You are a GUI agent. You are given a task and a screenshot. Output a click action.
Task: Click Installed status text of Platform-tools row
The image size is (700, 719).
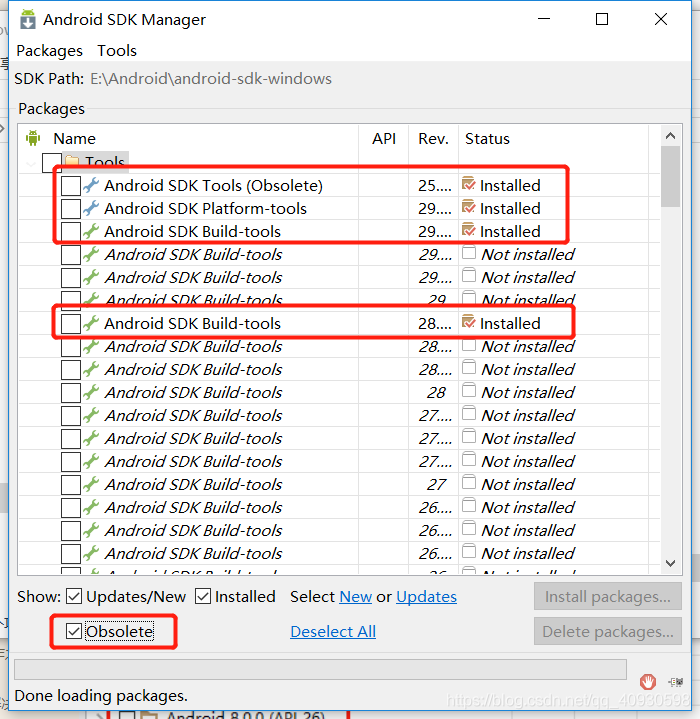pos(510,209)
